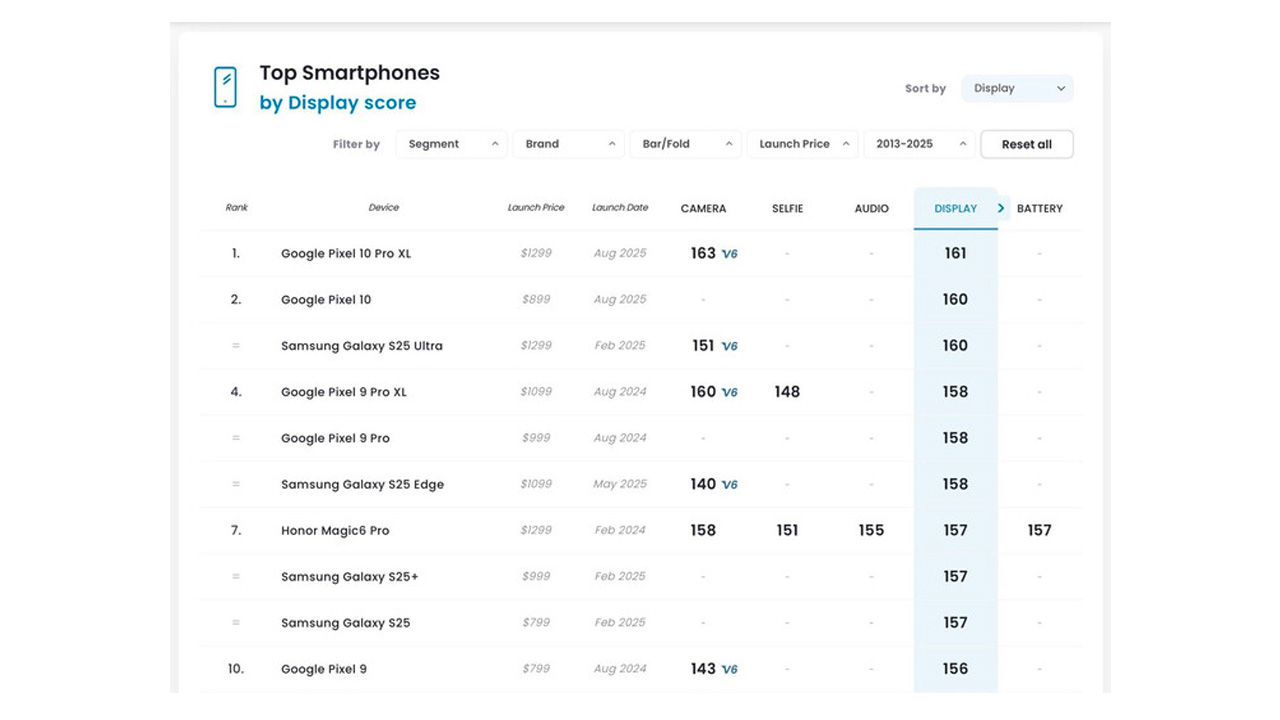1280x720 pixels.
Task: Switch to the BATTERY score column
Action: [x=1040, y=208]
